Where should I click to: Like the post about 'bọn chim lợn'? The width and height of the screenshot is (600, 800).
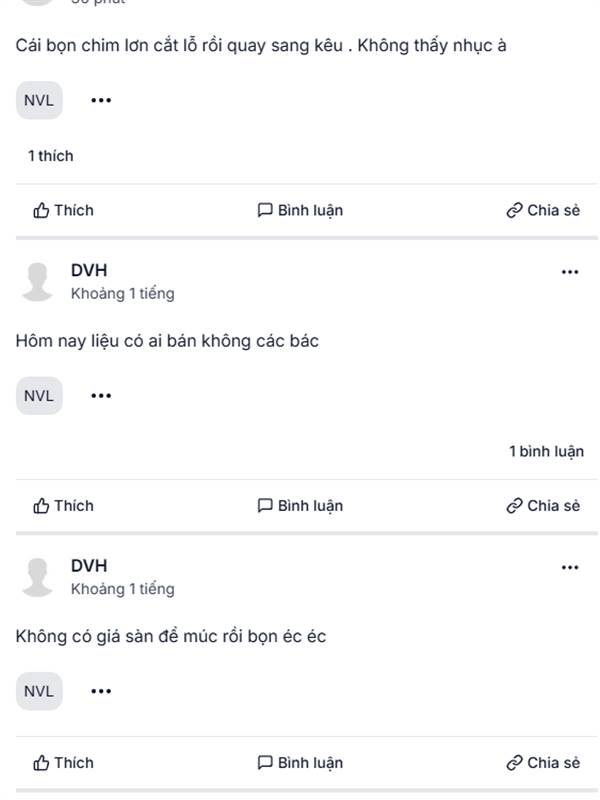click(x=63, y=210)
